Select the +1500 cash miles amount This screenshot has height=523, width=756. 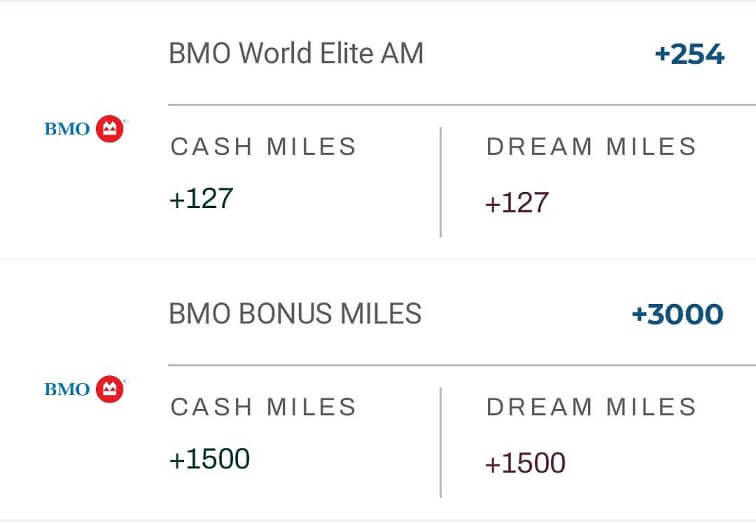point(210,458)
